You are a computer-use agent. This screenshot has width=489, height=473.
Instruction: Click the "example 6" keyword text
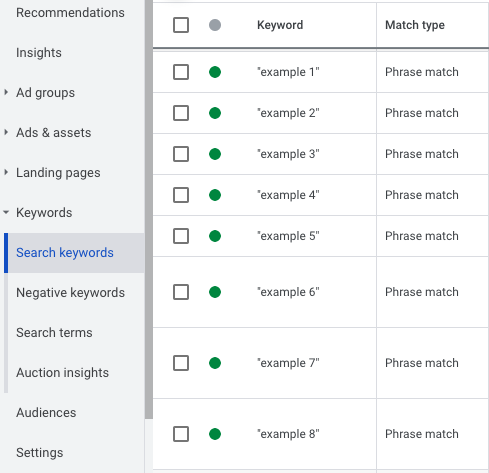tap(288, 292)
